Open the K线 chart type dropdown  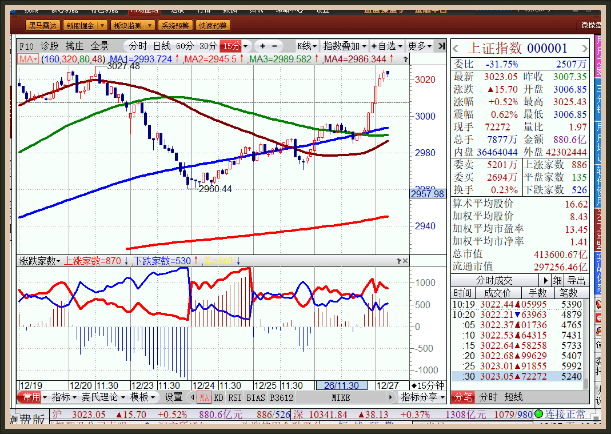click(x=307, y=46)
